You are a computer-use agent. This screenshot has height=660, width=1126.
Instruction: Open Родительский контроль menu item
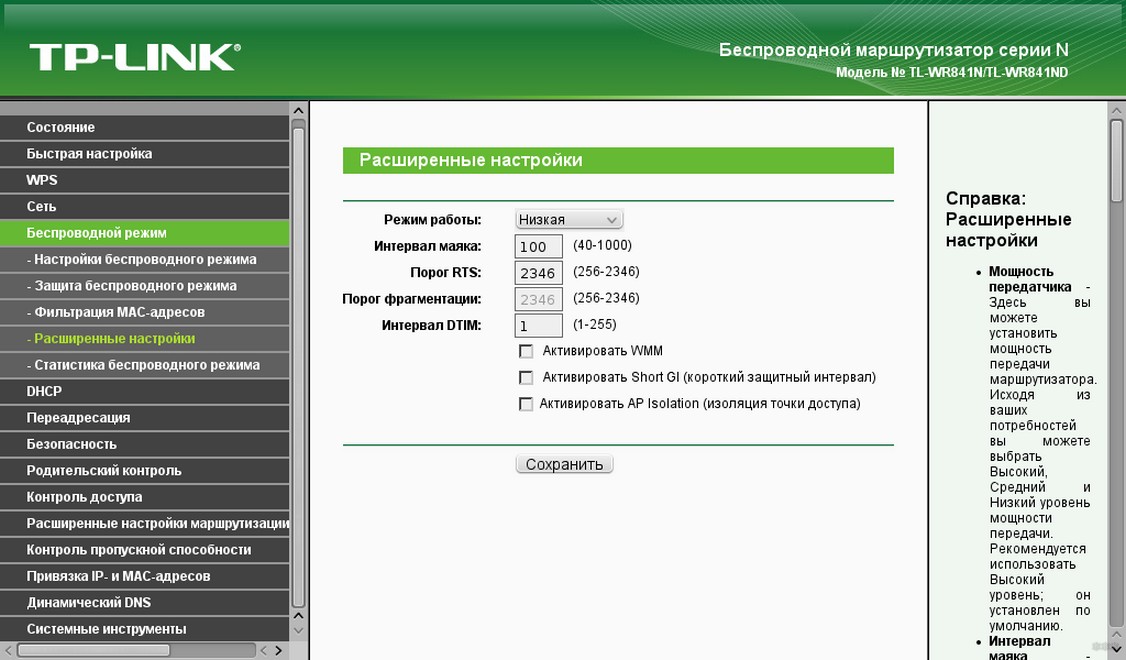click(x=103, y=470)
